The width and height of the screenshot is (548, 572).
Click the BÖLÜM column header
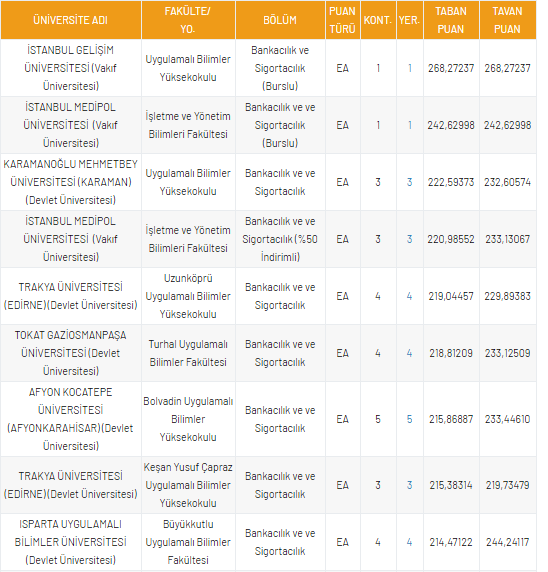(x=280, y=20)
